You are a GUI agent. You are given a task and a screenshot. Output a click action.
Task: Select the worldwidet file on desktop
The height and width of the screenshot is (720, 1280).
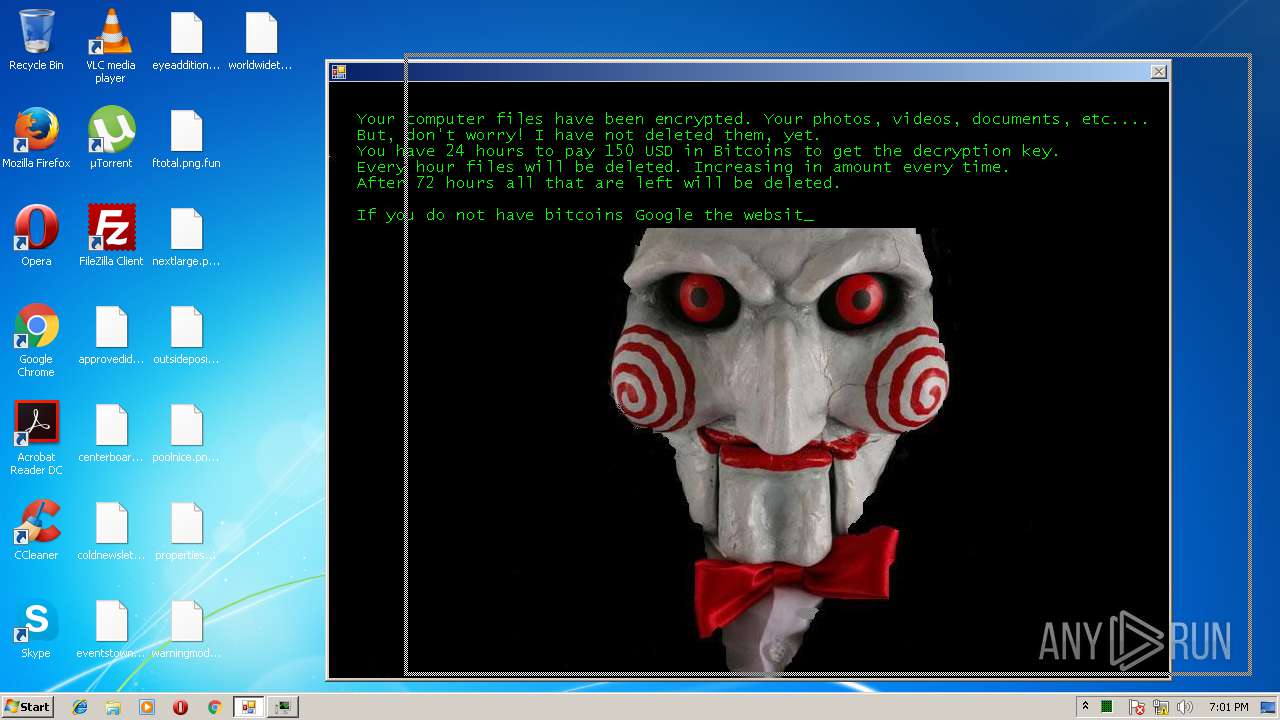260,40
